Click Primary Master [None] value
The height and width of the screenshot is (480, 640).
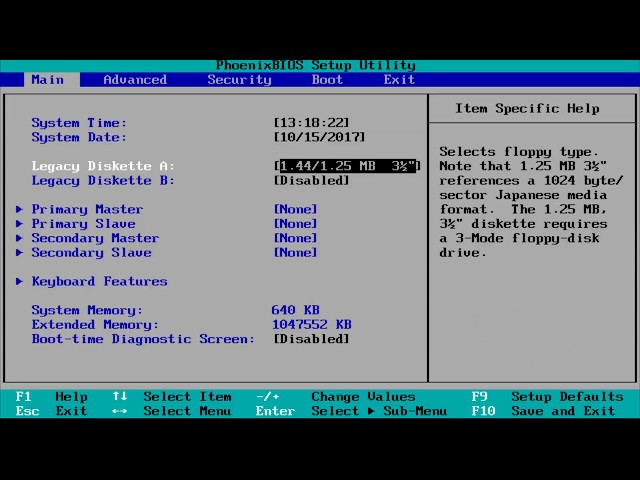click(296, 209)
